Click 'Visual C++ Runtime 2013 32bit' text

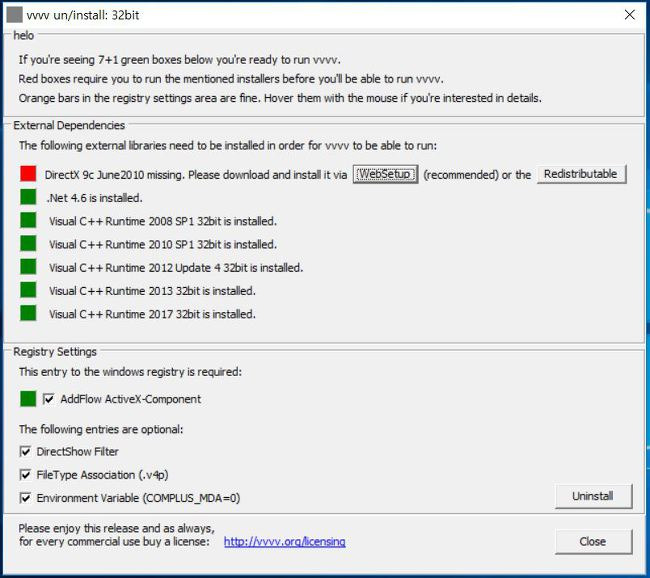[124, 291]
